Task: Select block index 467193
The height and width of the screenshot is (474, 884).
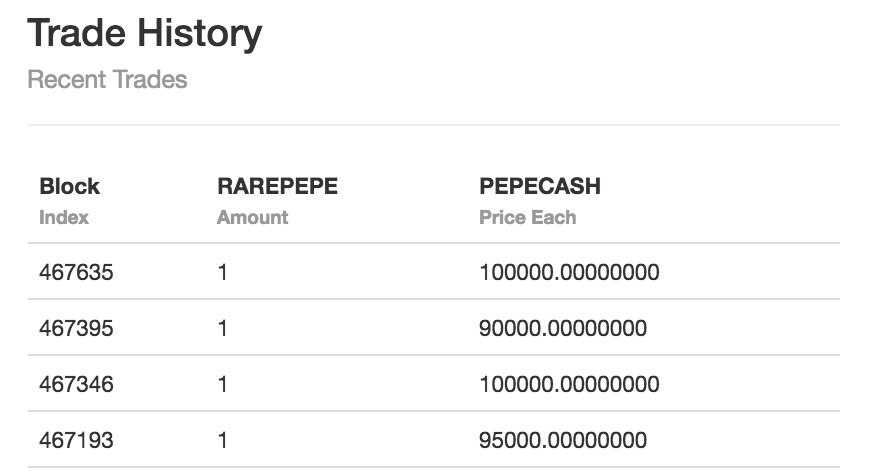Action: pyautogui.click(x=76, y=440)
